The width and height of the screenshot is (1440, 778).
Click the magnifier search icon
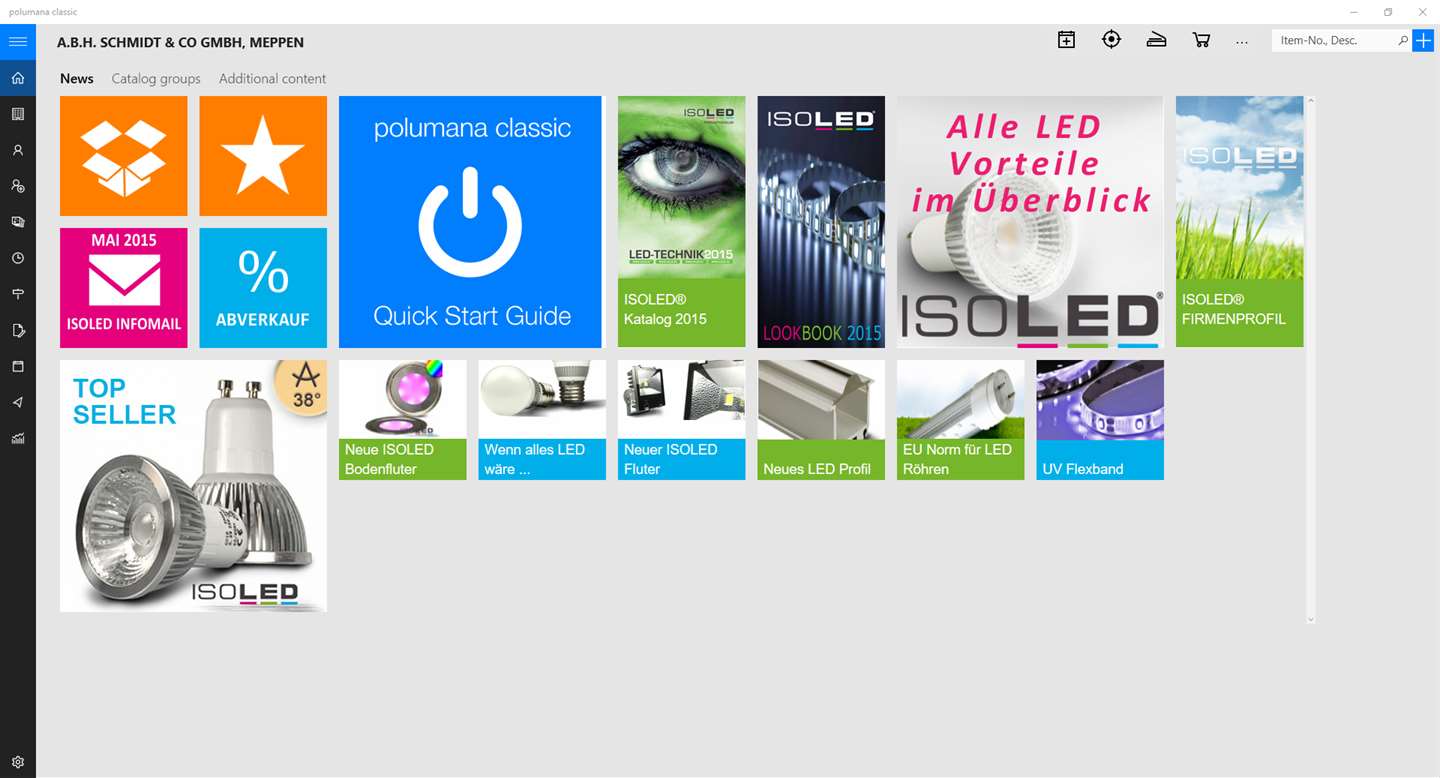click(x=1402, y=41)
